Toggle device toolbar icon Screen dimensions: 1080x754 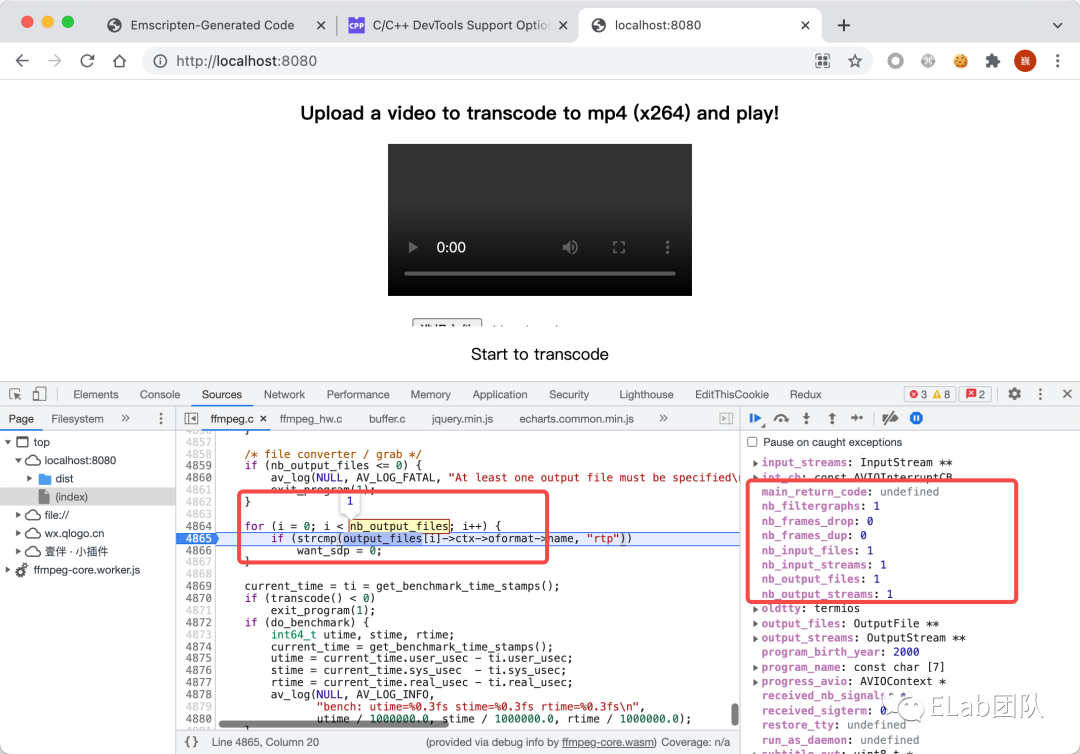(x=39, y=395)
